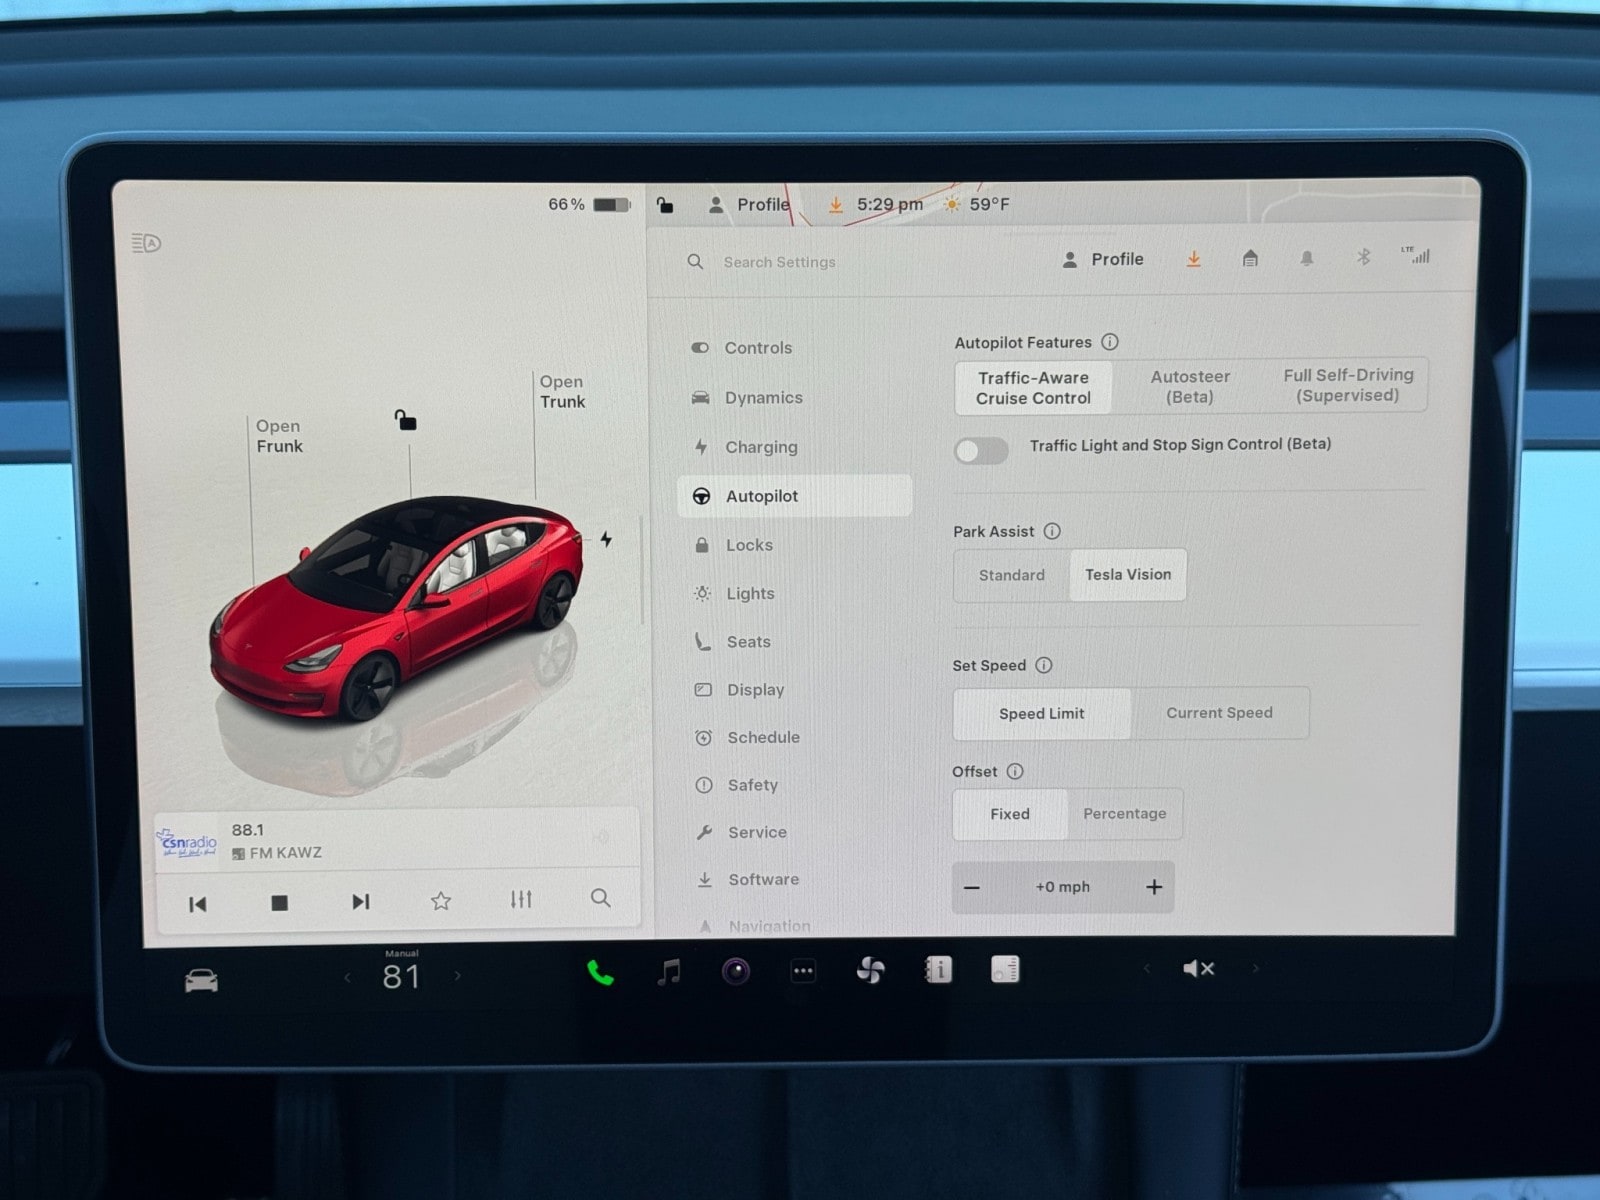
Task: Open the all apps ellipsis menu
Action: click(x=803, y=971)
